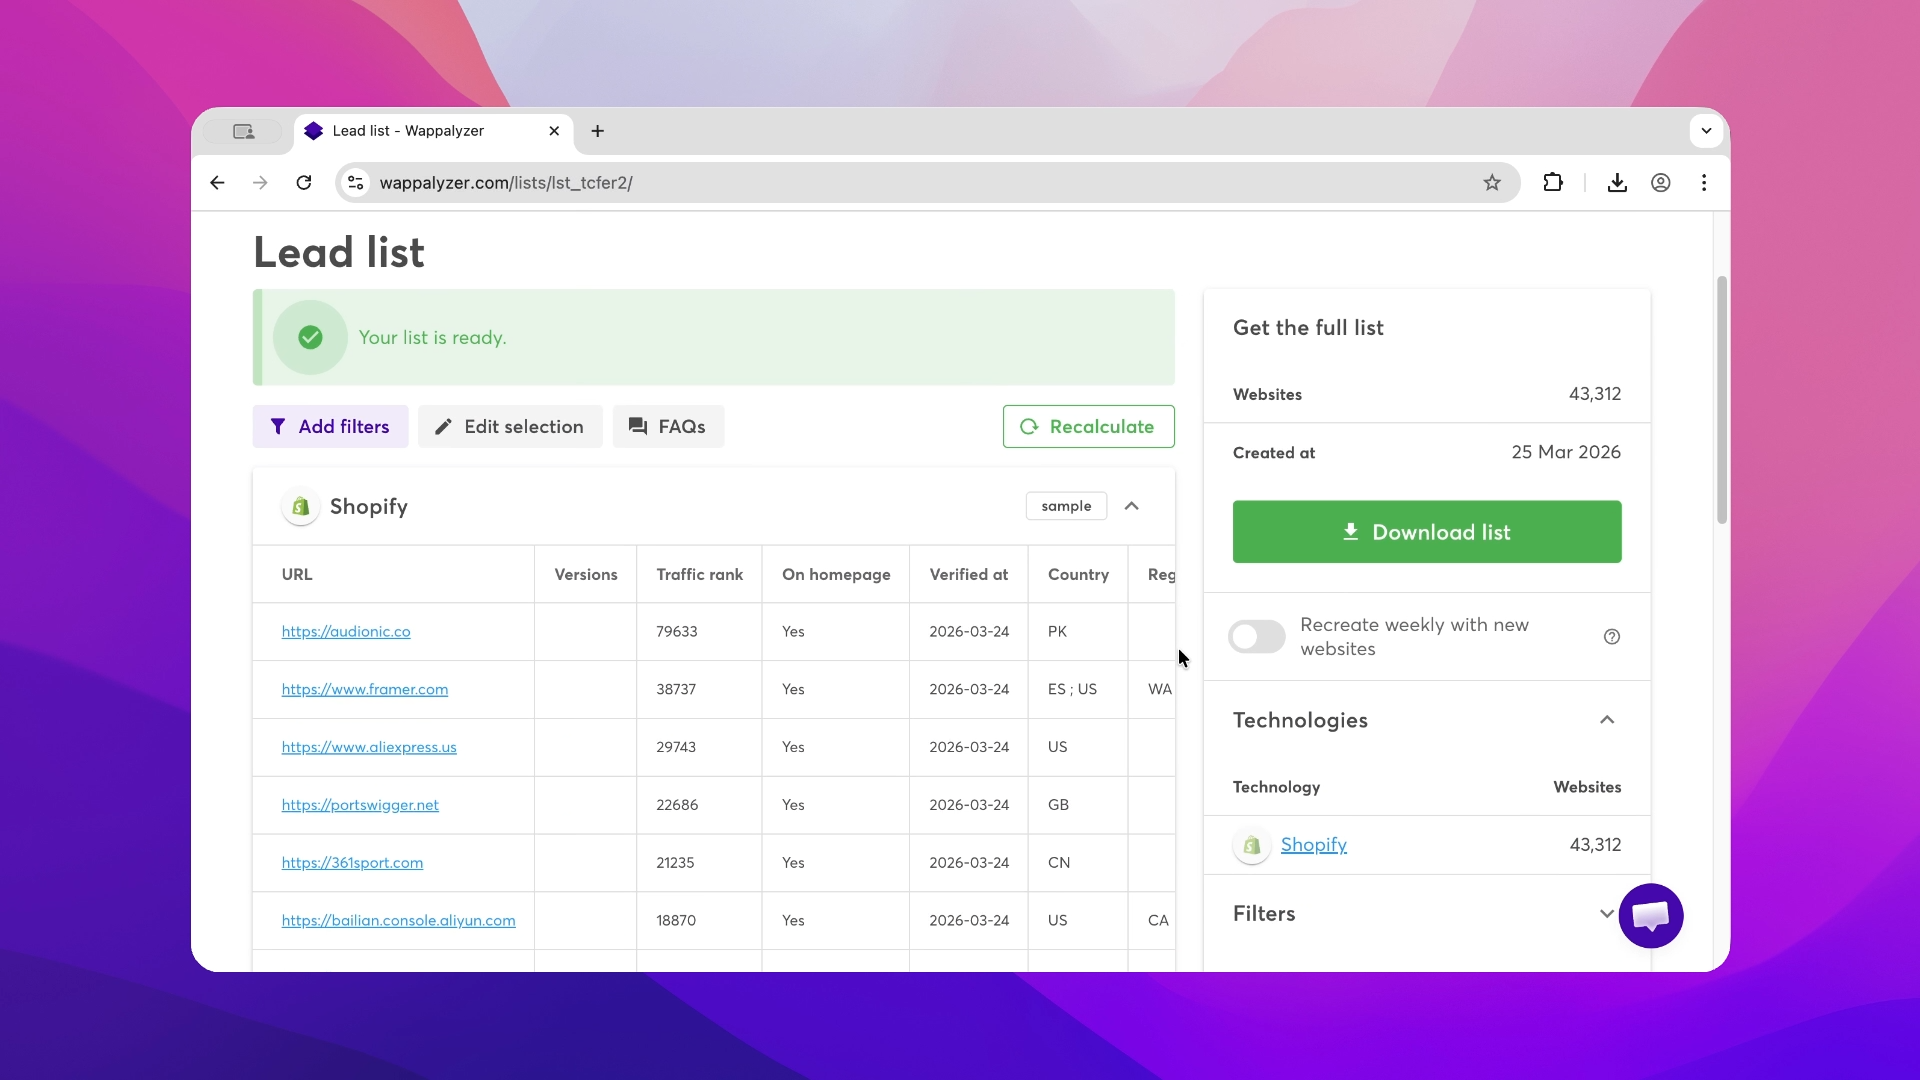
Task: Click the Add filters button
Action: pyautogui.click(x=330, y=427)
